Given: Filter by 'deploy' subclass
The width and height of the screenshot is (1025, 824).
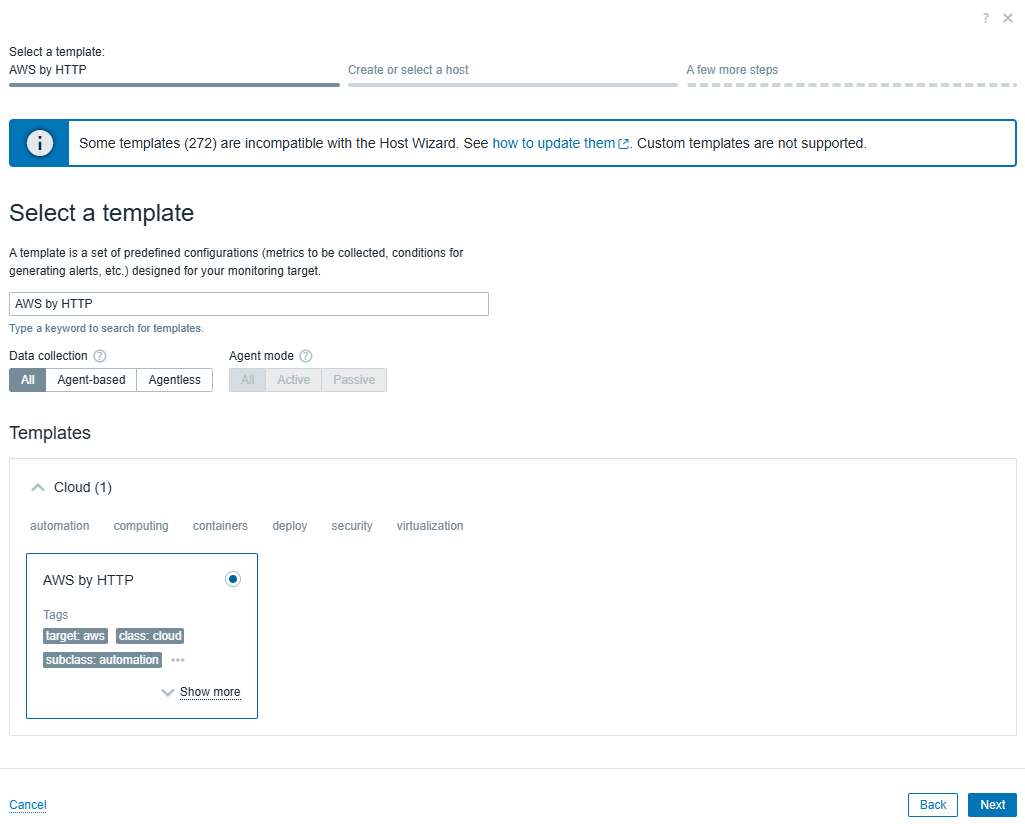Looking at the screenshot, I should click(x=290, y=526).
